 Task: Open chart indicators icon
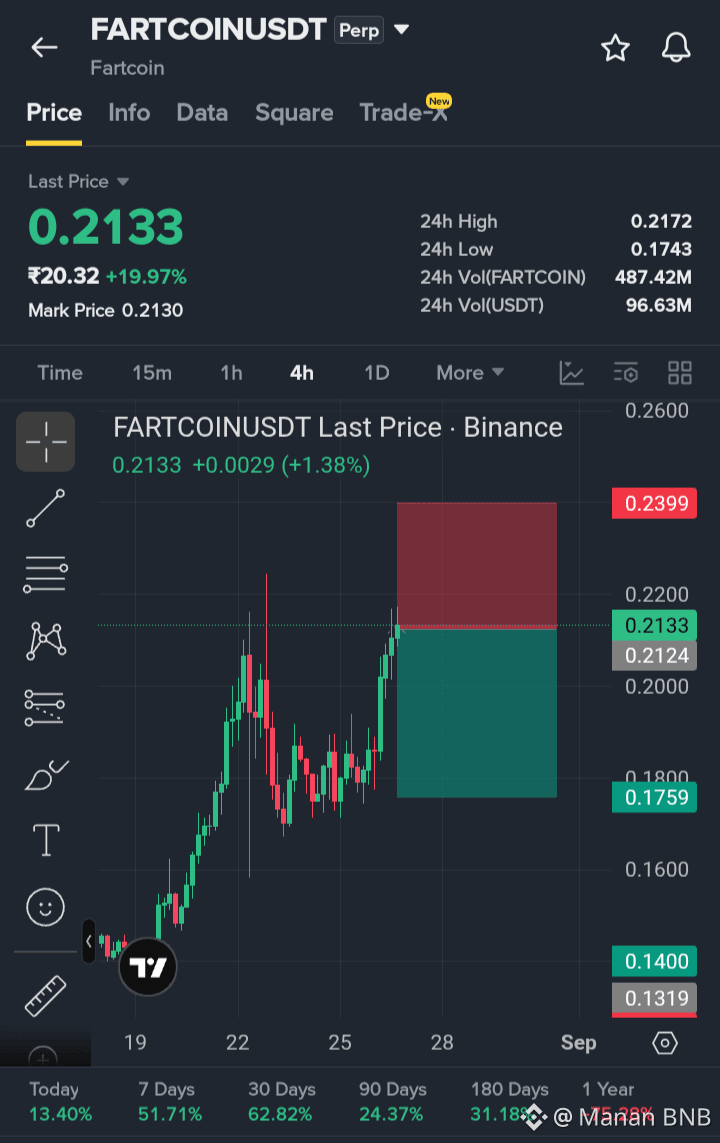pyautogui.click(x=571, y=373)
